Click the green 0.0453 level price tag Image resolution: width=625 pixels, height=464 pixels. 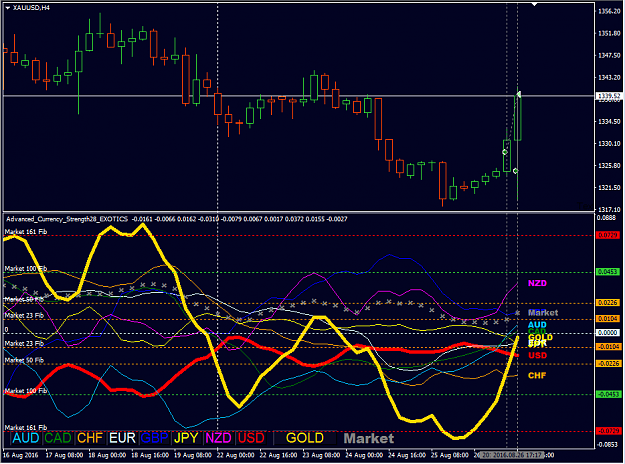[608, 272]
